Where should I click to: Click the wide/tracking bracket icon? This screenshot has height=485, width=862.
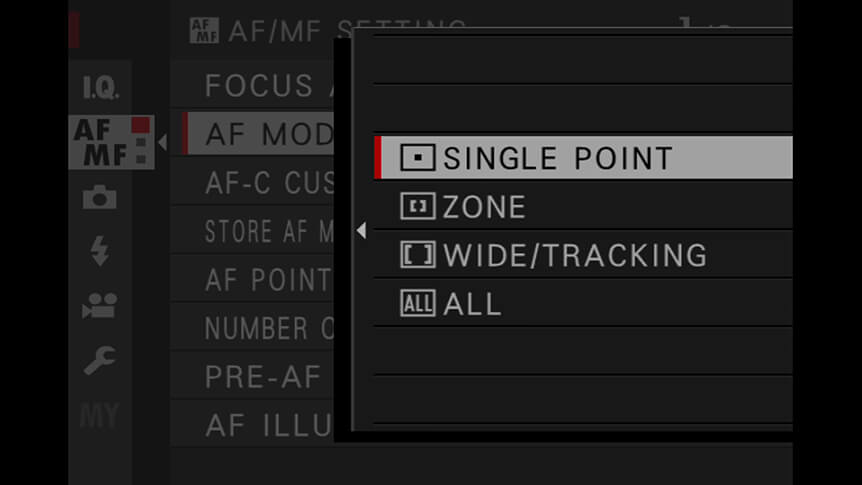click(418, 255)
